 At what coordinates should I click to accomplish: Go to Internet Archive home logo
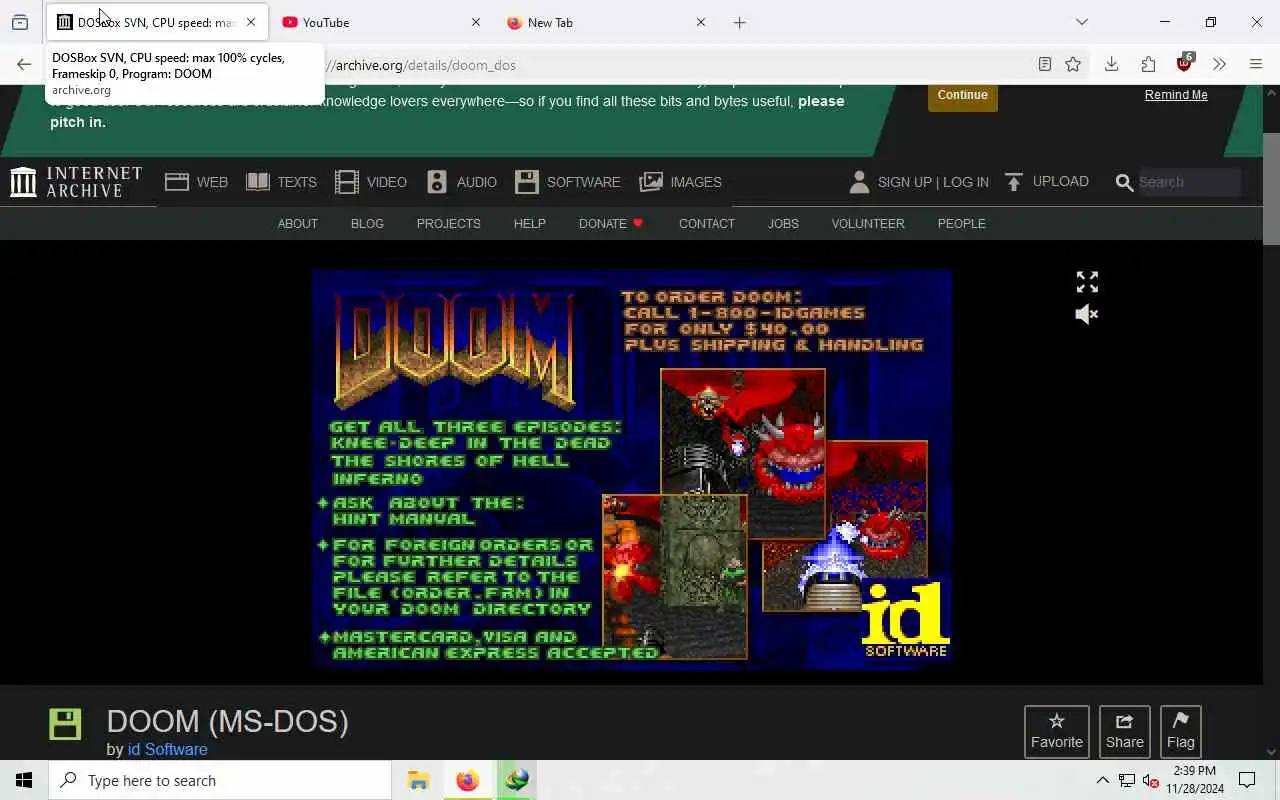click(x=76, y=182)
